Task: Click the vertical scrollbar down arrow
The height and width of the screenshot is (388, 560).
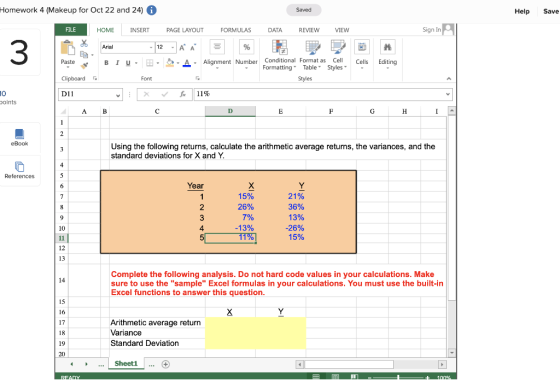Action: coord(452,353)
